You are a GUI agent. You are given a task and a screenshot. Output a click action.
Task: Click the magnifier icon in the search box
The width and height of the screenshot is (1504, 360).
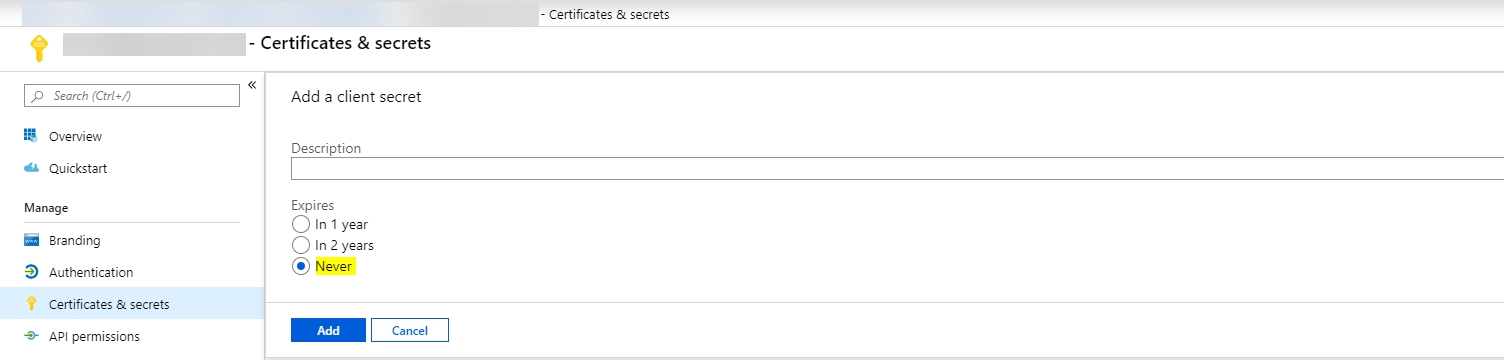(38, 96)
